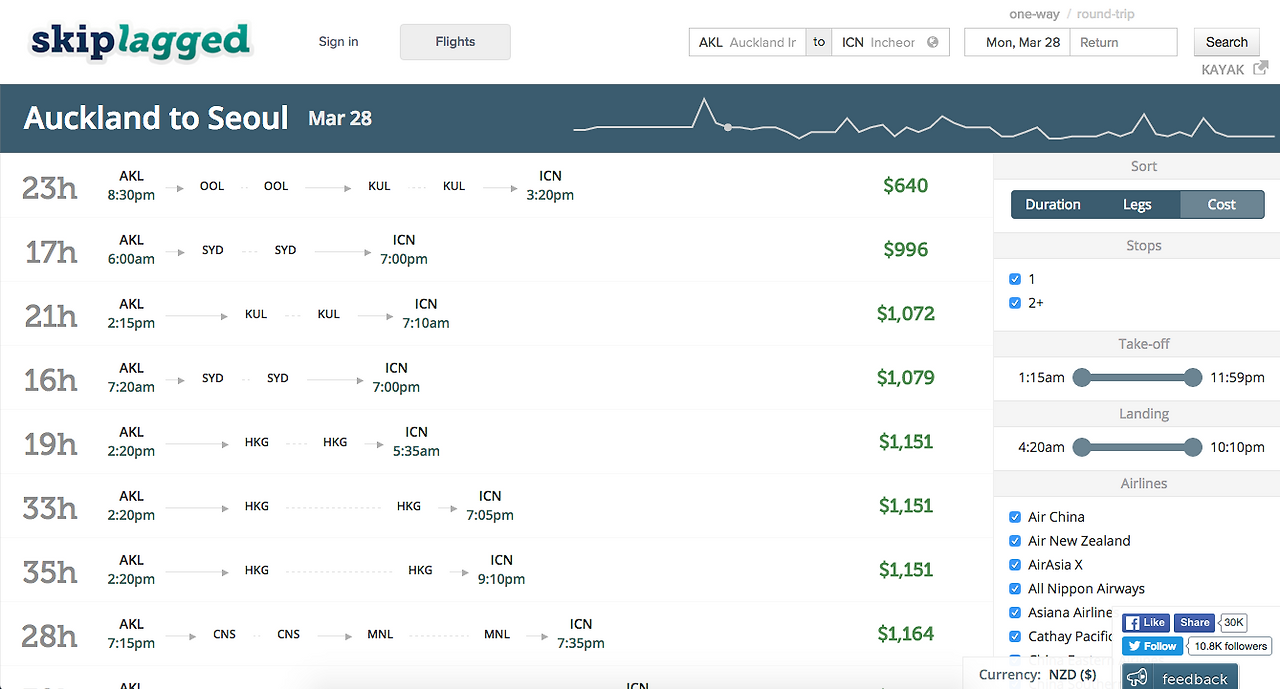This screenshot has width=1280, height=689.
Task: Select the $640 flight to ICN
Action: pyautogui.click(x=500, y=186)
